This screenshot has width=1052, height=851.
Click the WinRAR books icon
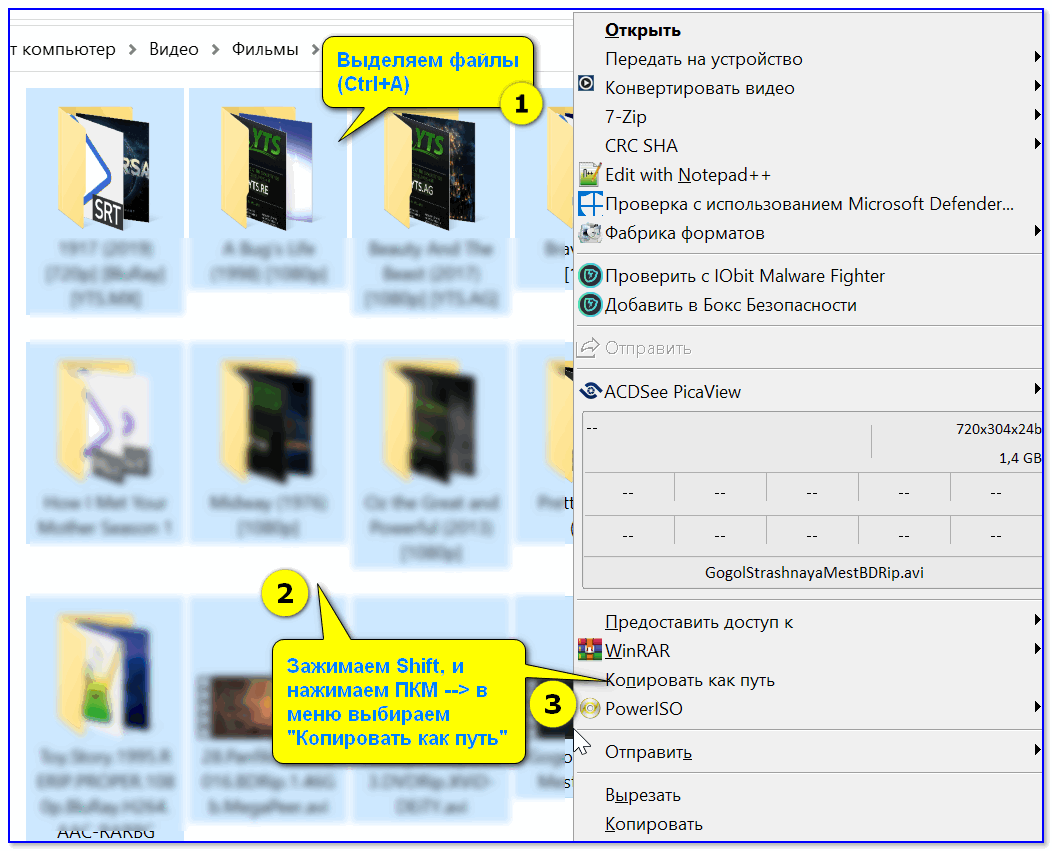coord(590,650)
